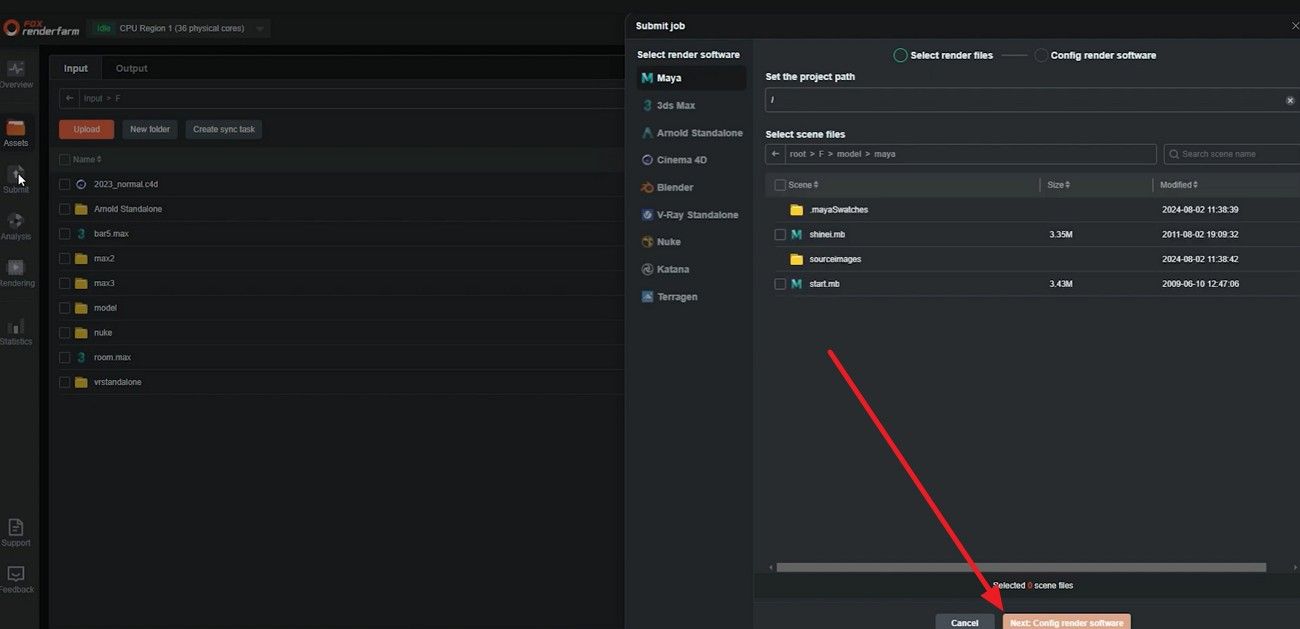This screenshot has width=1300, height=629.
Task: Switch to the Output tab
Action: click(x=130, y=67)
